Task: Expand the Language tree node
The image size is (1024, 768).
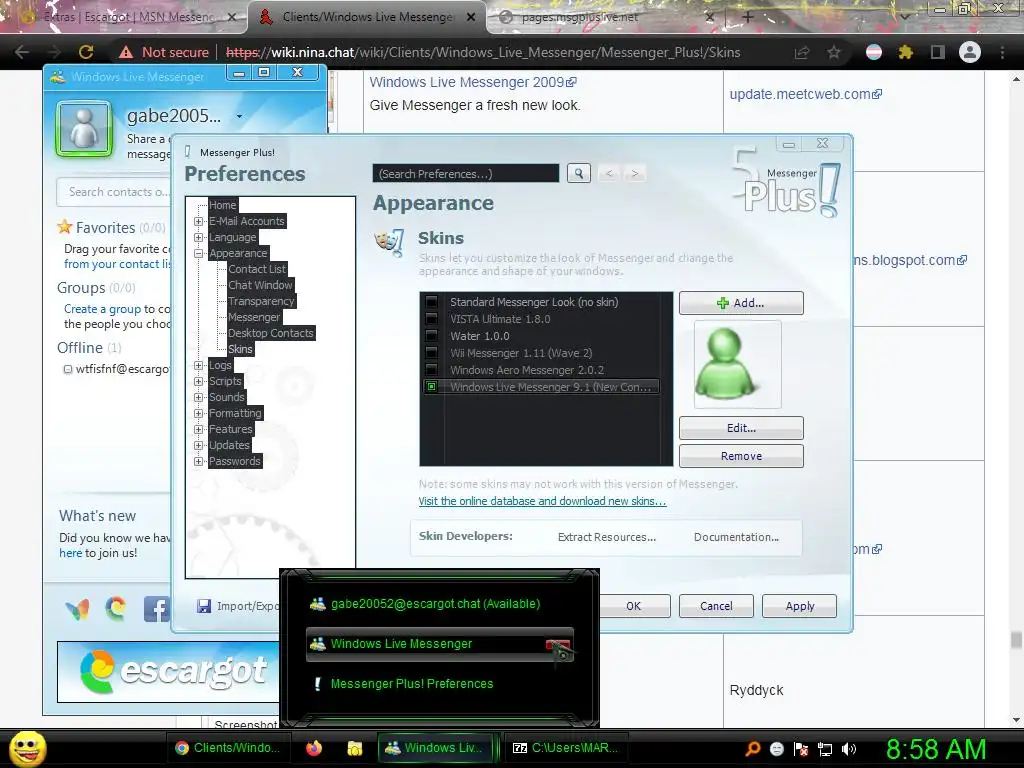Action: 199,237
